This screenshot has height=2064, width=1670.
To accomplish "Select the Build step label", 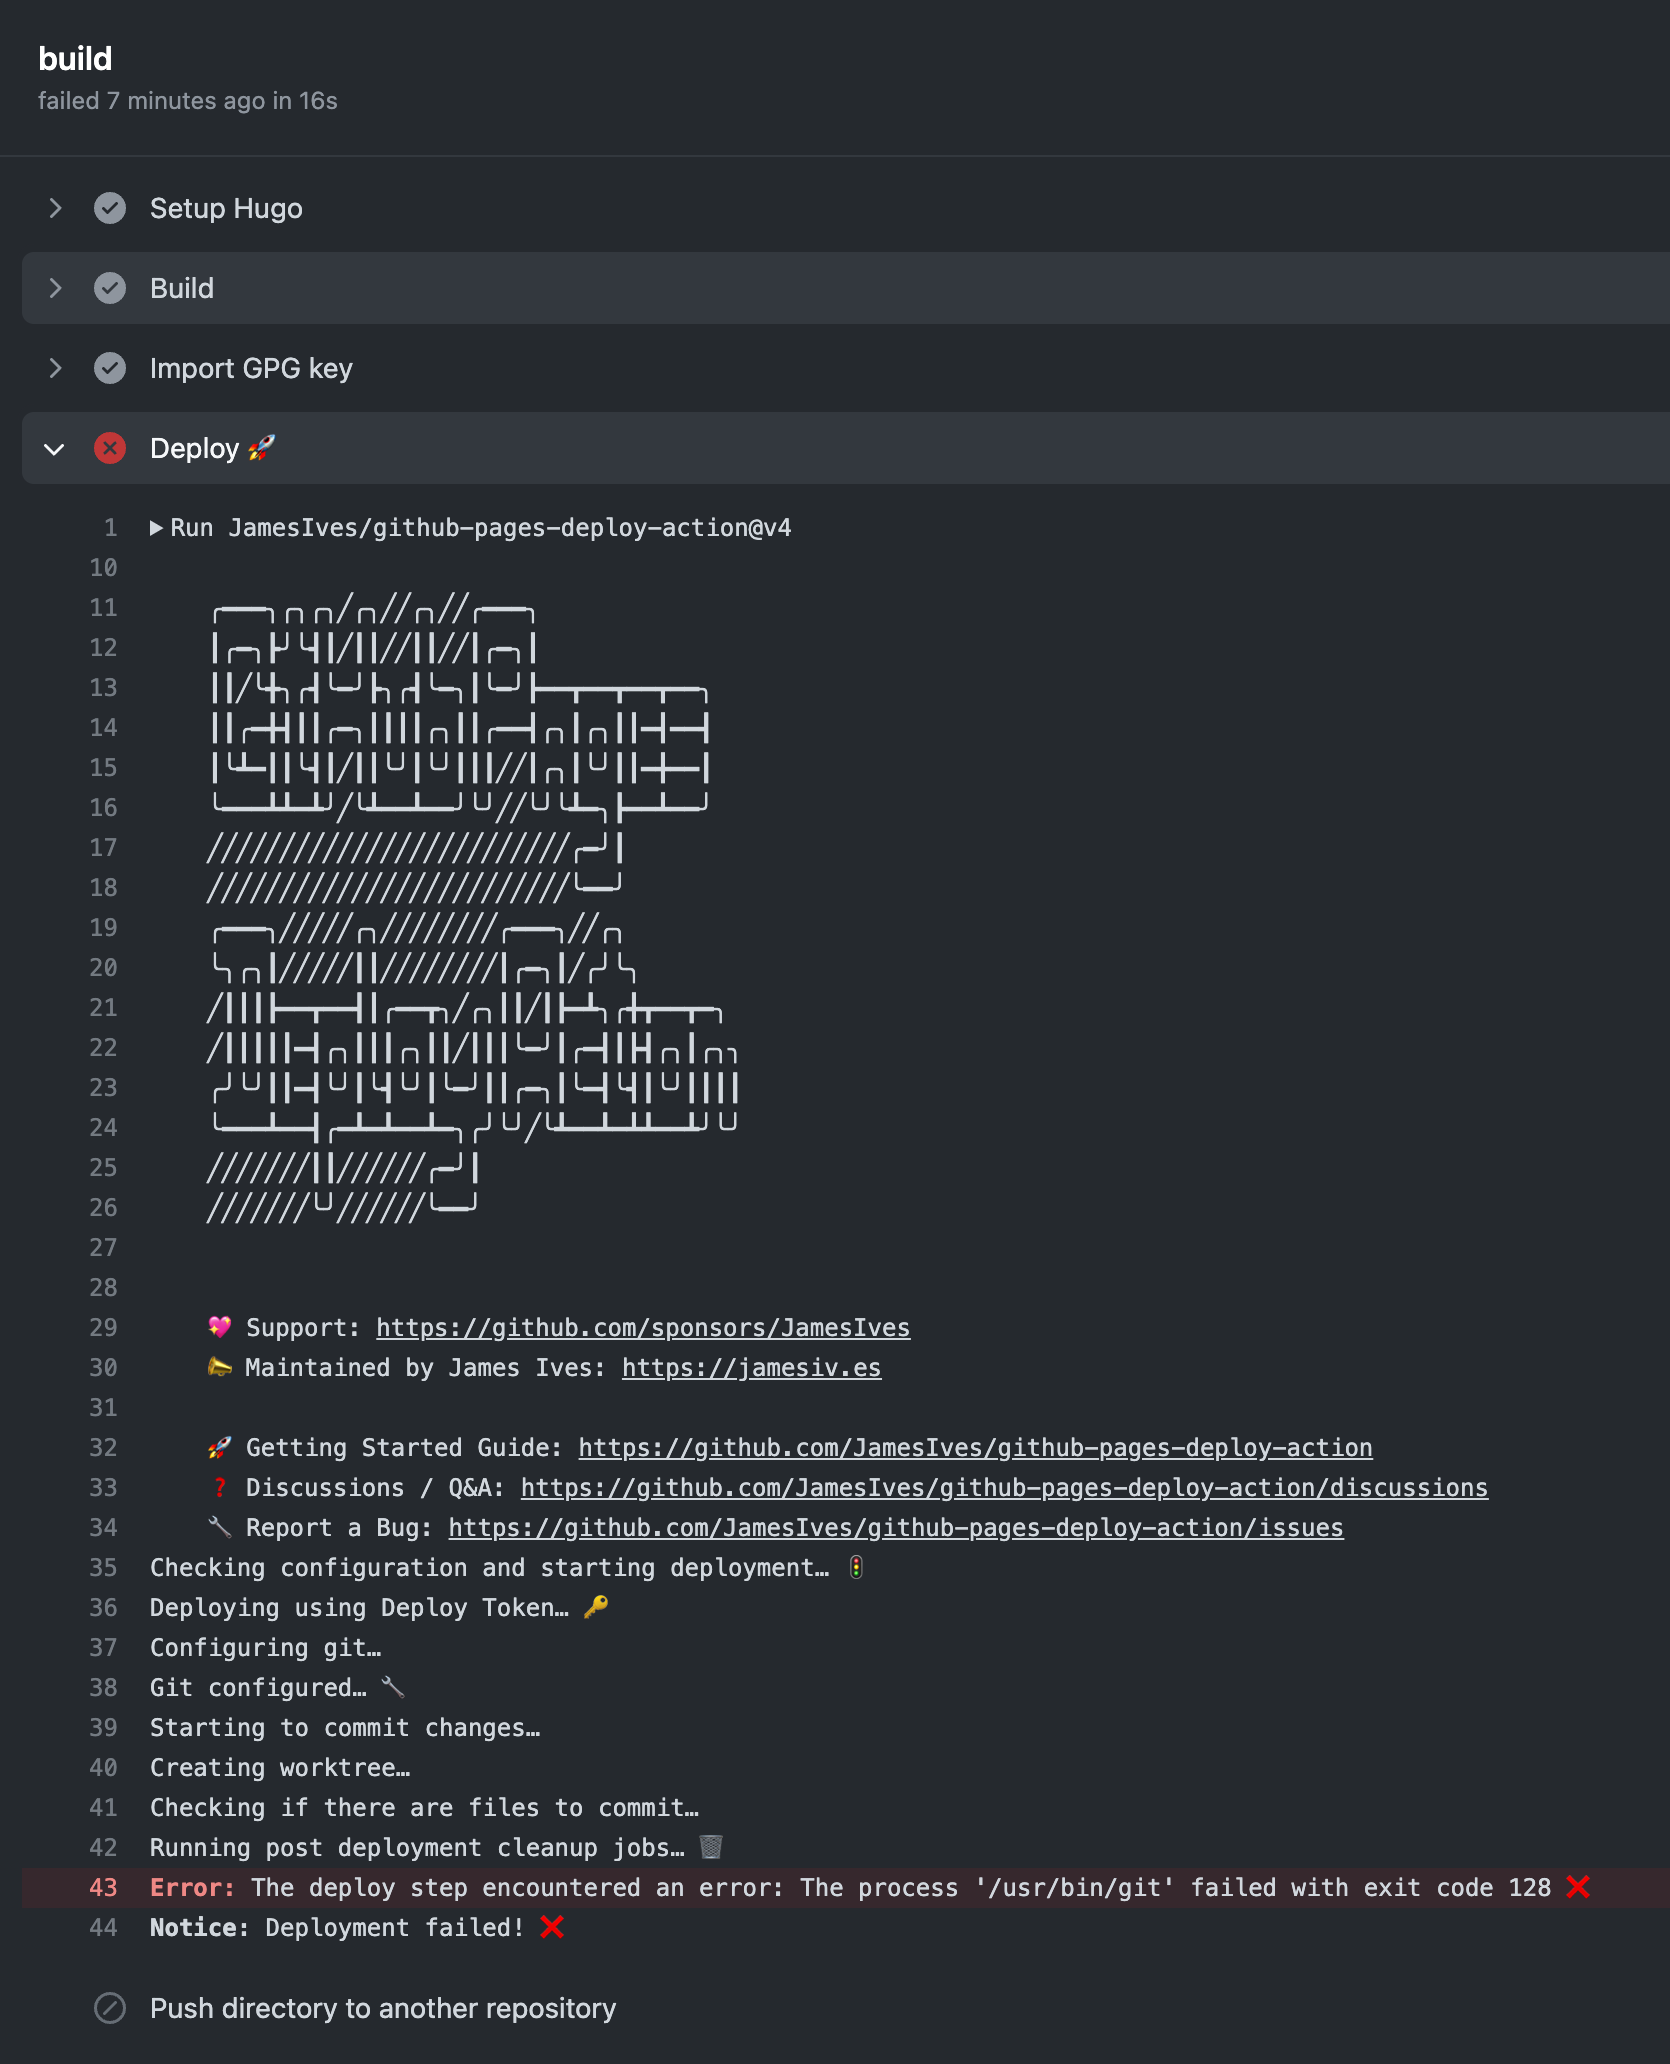I will (x=182, y=288).
